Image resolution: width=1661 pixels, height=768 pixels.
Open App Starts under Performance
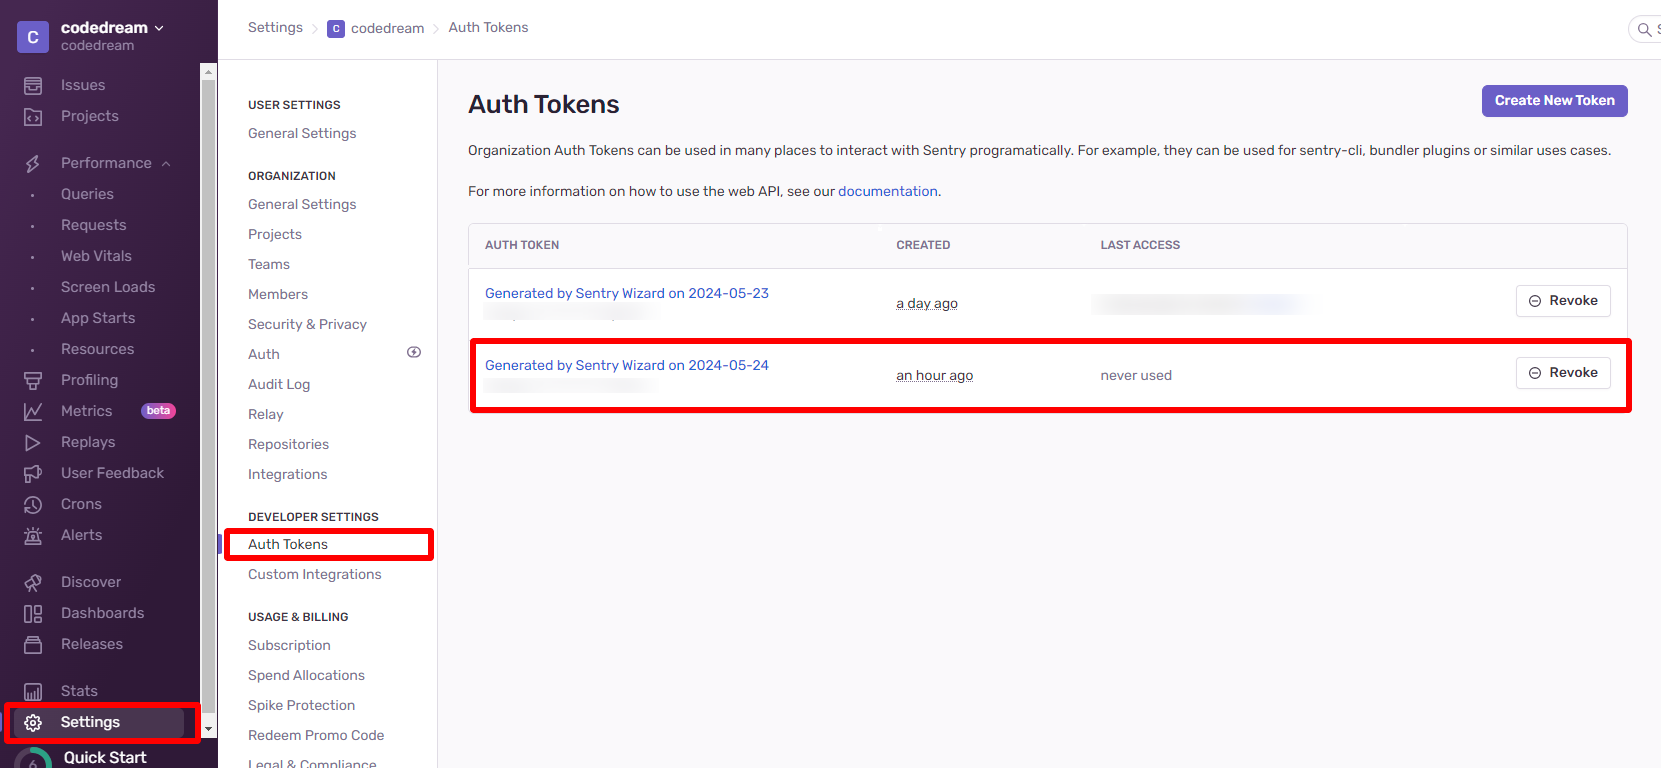coord(98,318)
